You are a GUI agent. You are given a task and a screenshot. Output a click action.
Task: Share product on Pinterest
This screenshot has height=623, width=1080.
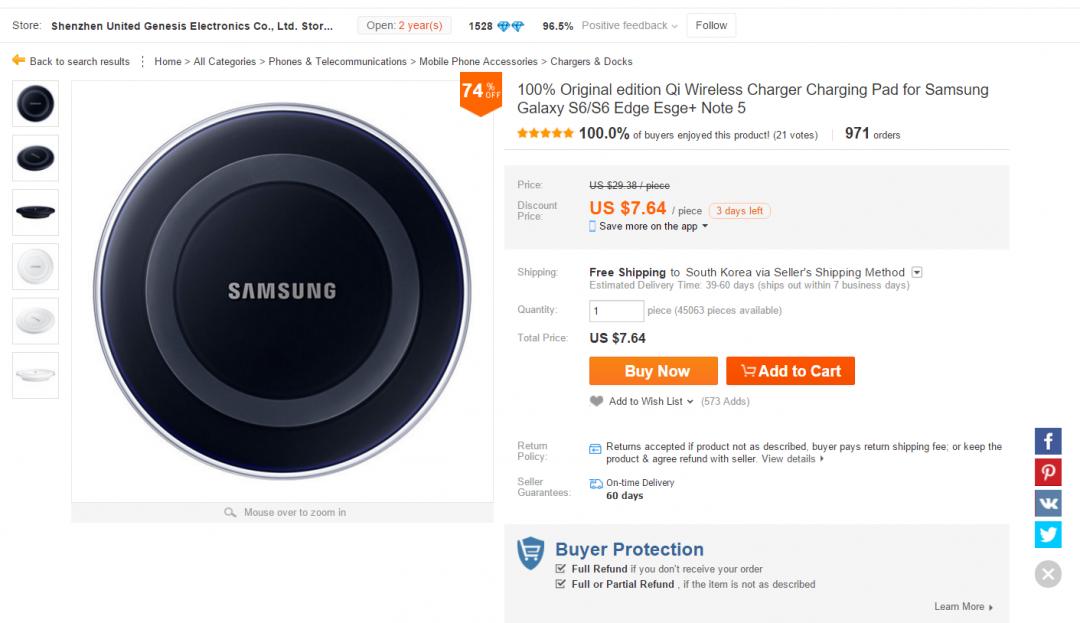[1047, 472]
